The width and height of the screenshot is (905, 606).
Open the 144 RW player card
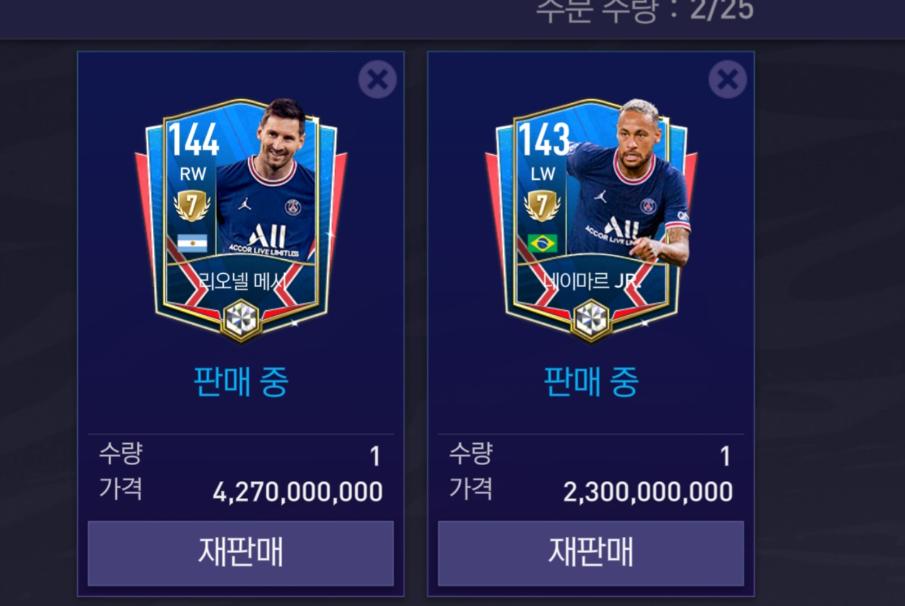[x=241, y=219]
